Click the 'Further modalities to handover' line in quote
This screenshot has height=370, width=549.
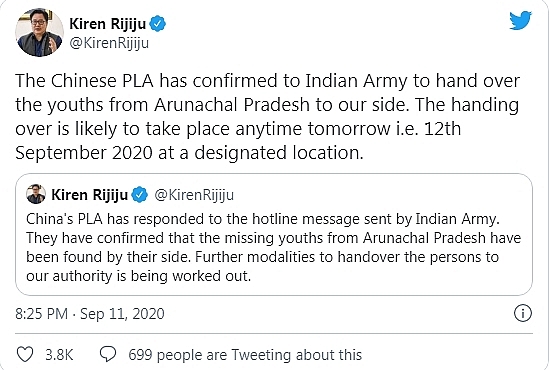coord(262,257)
